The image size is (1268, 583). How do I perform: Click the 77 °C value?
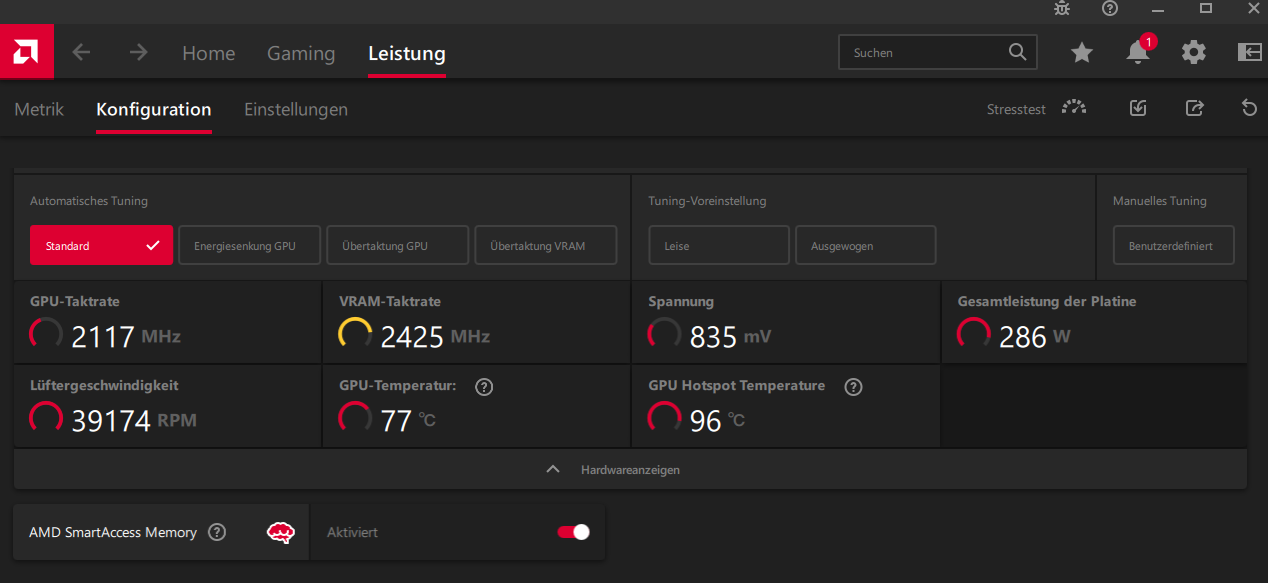pyautogui.click(x=408, y=420)
